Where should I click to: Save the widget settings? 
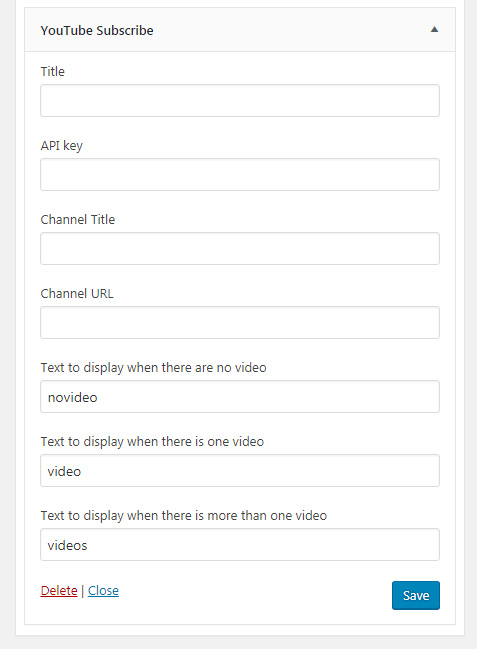[416, 596]
